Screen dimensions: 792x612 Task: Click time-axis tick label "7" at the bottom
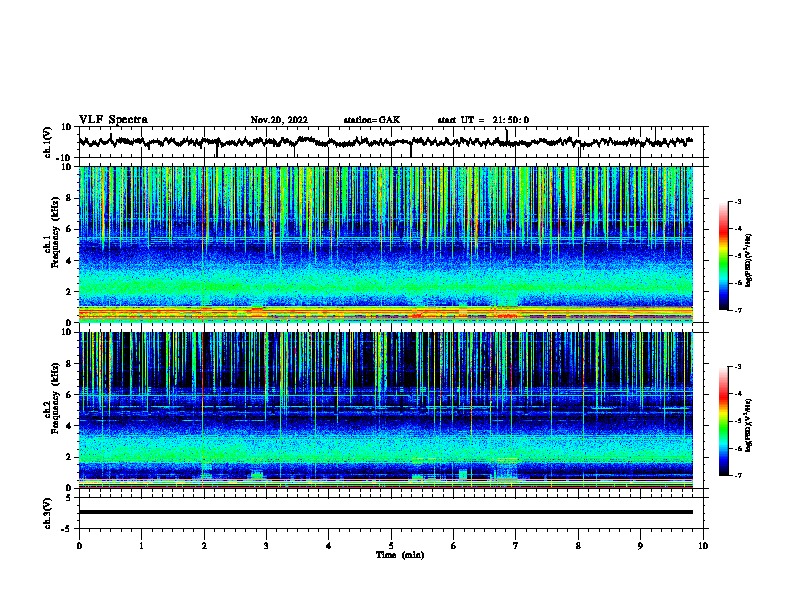516,546
